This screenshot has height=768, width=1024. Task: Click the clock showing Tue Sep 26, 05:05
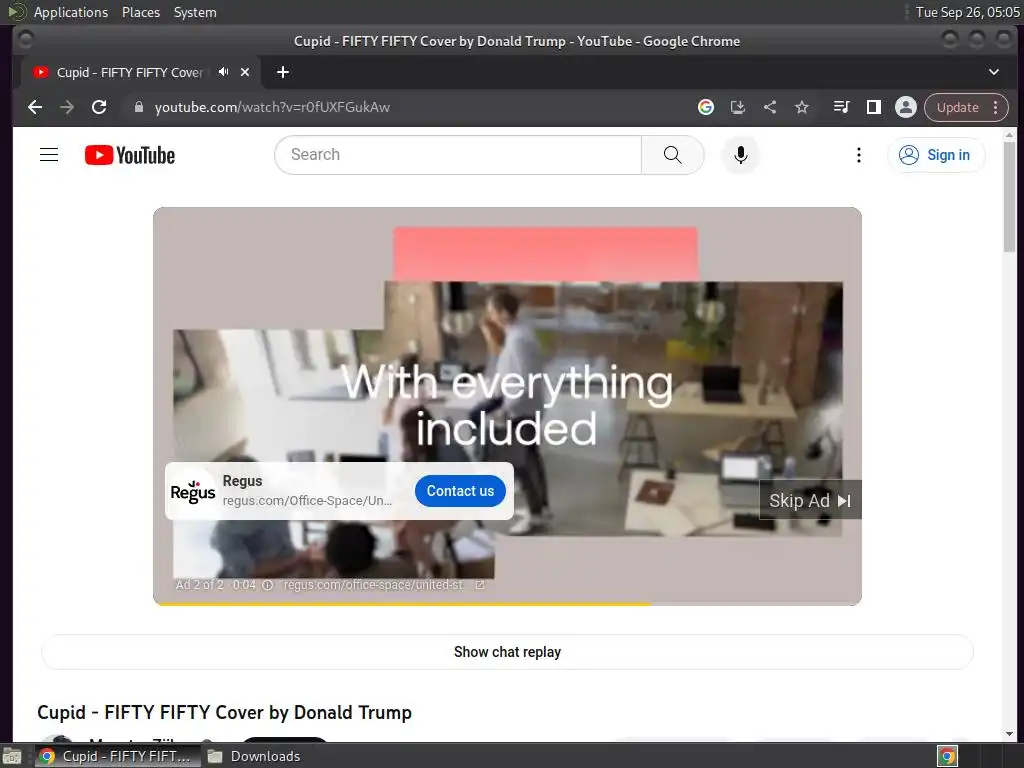[x=967, y=12]
